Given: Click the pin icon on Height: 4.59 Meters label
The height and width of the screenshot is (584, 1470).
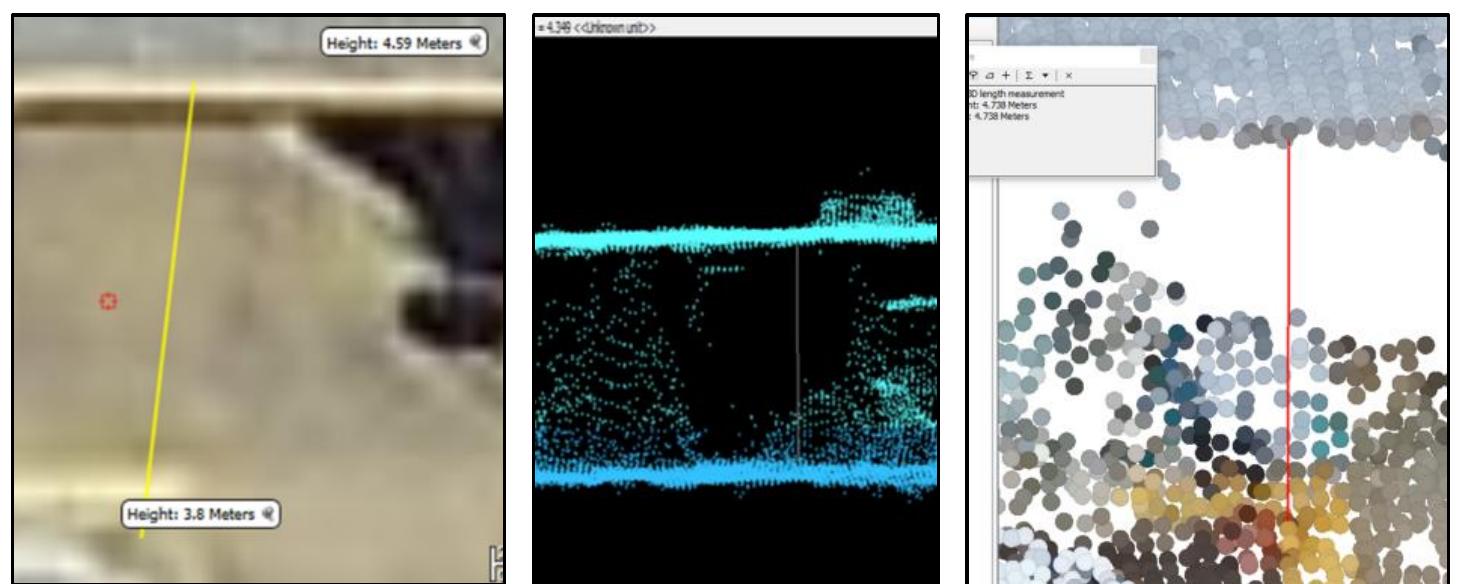Looking at the screenshot, I should 476,42.
